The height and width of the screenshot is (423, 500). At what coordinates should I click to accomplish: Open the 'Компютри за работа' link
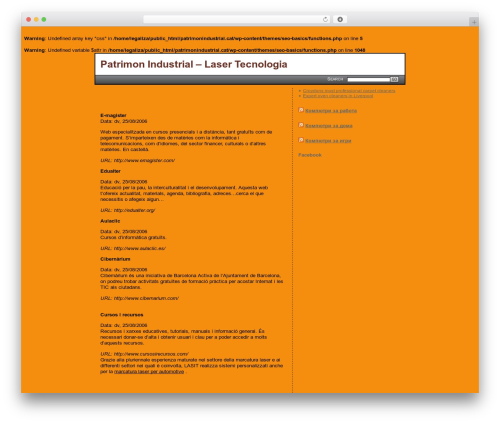click(x=331, y=111)
